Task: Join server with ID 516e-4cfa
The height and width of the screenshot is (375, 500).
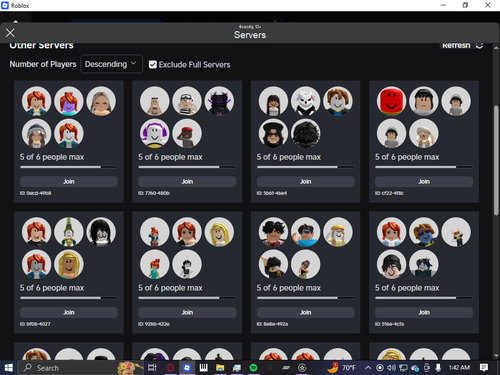Action: pyautogui.click(x=424, y=312)
